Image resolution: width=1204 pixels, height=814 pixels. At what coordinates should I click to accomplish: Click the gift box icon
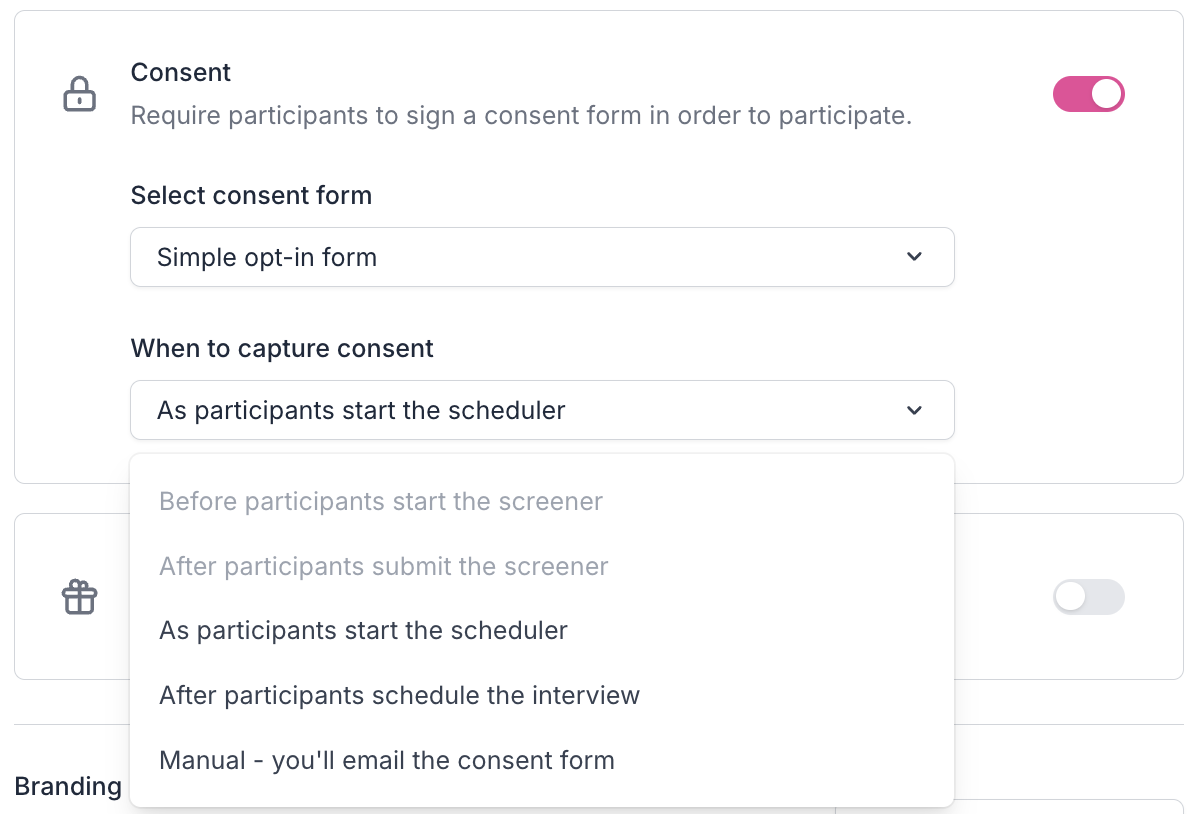tap(80, 598)
